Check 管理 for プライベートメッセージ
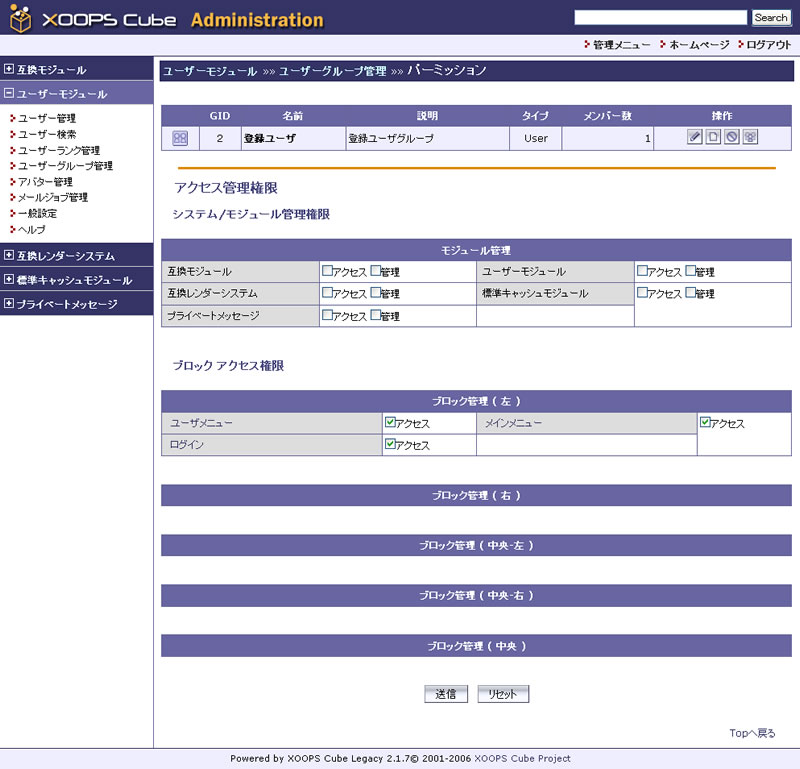 pyautogui.click(x=376, y=315)
